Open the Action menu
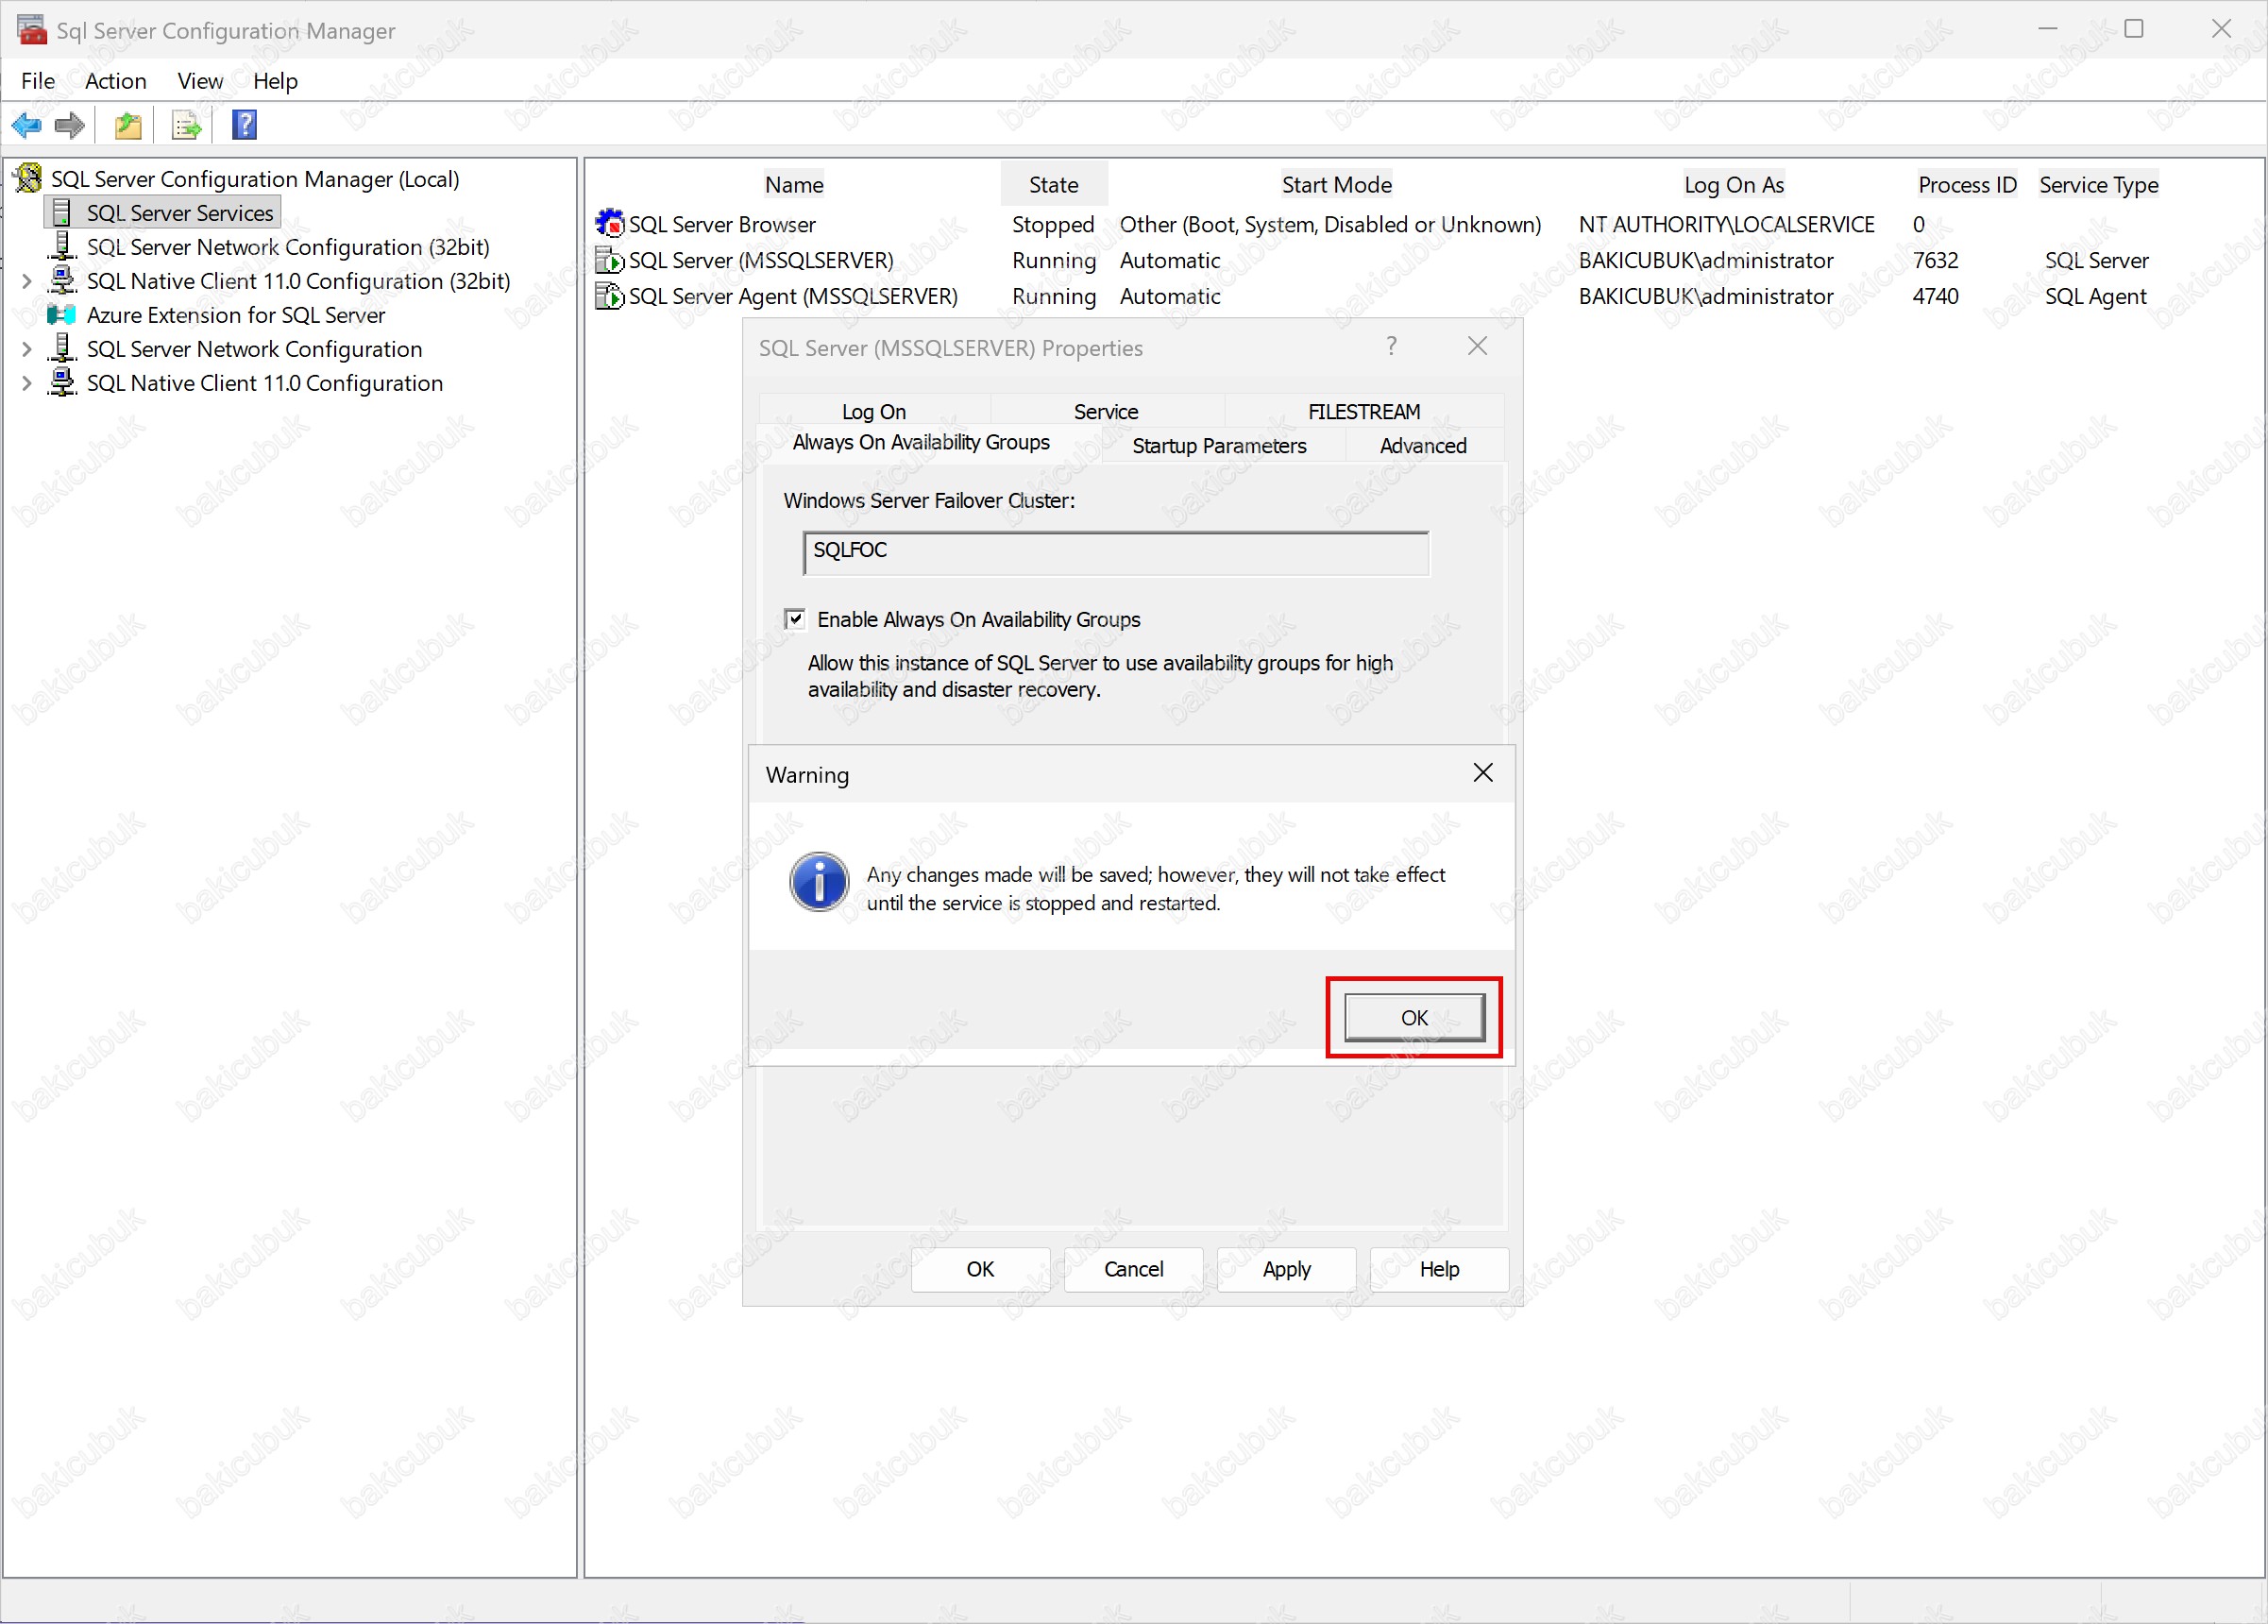The height and width of the screenshot is (1624, 2268). [x=115, y=81]
